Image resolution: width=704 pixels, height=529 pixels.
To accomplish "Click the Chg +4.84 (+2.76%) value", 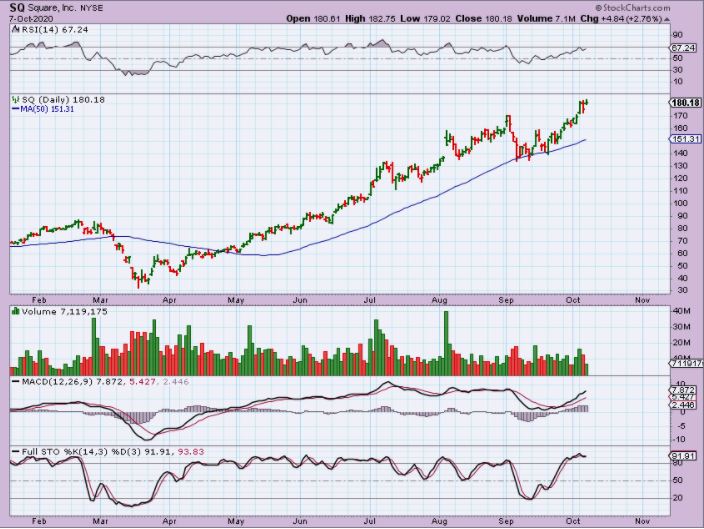I will click(x=621, y=19).
